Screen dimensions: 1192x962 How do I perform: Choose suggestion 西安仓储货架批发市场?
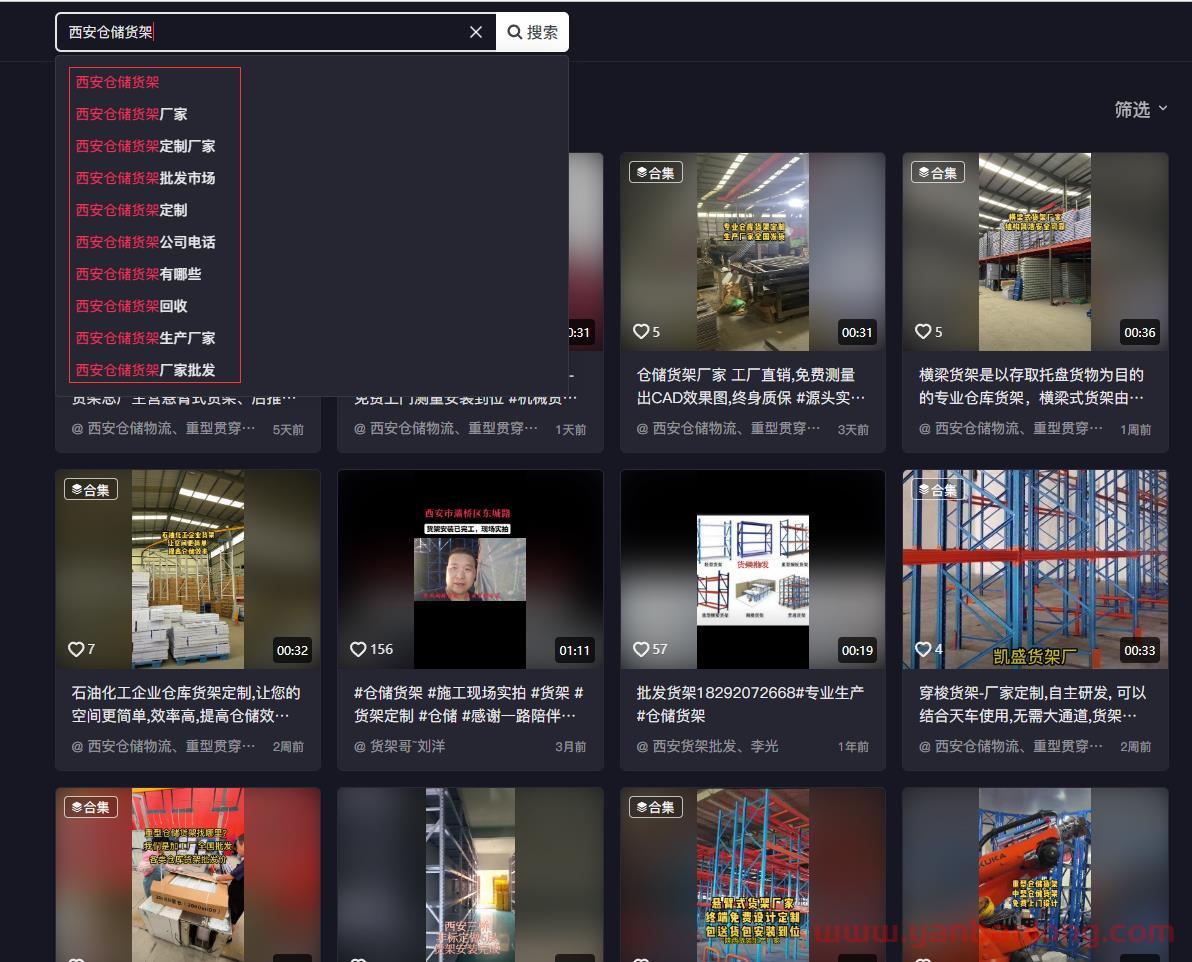click(x=146, y=178)
